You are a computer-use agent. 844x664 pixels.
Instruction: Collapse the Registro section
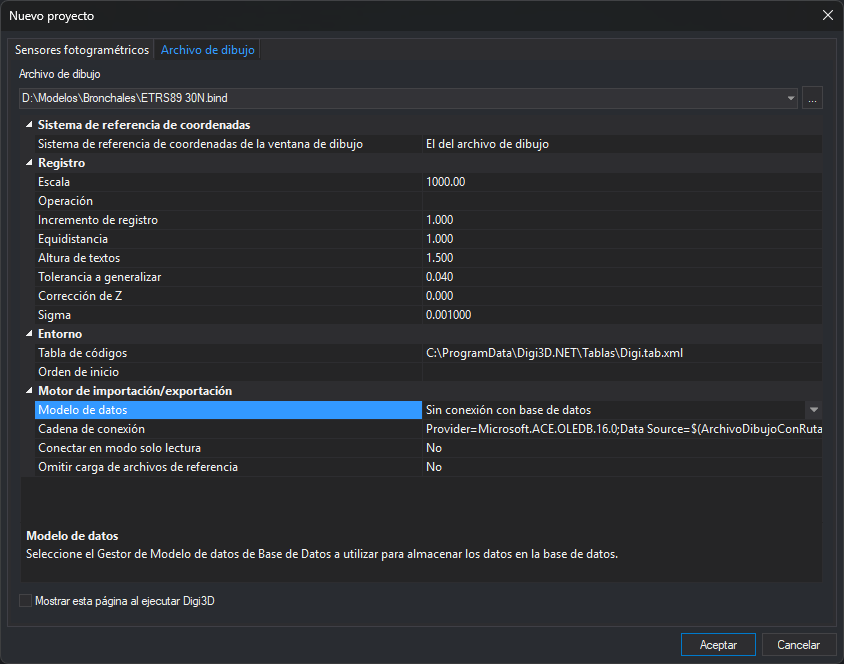29,163
